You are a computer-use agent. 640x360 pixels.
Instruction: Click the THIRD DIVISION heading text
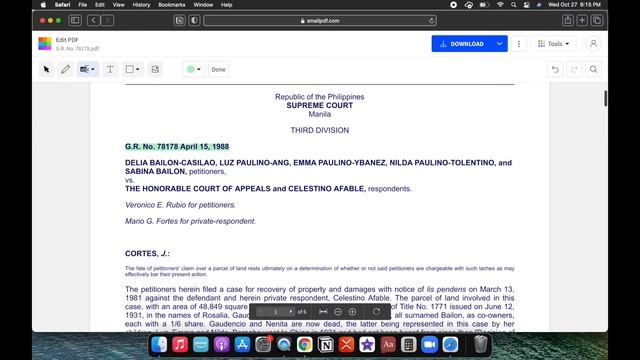coord(320,130)
